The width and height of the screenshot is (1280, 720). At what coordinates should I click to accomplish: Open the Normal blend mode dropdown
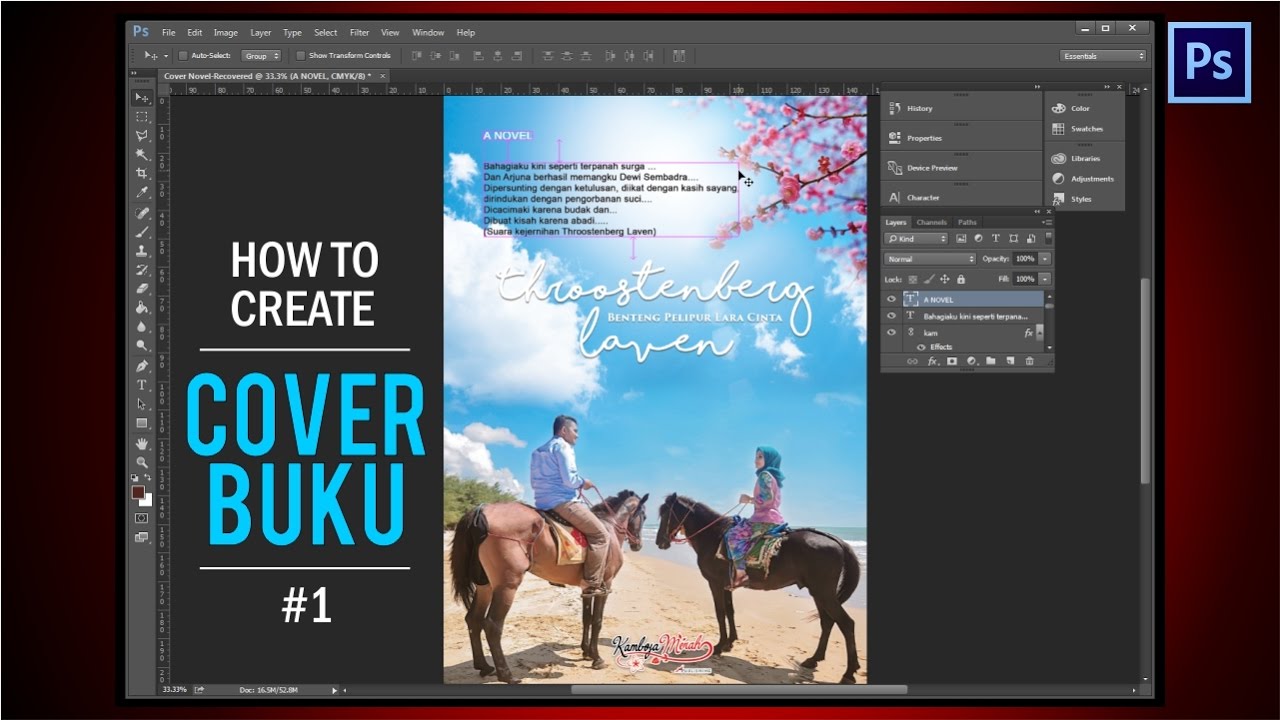point(930,259)
